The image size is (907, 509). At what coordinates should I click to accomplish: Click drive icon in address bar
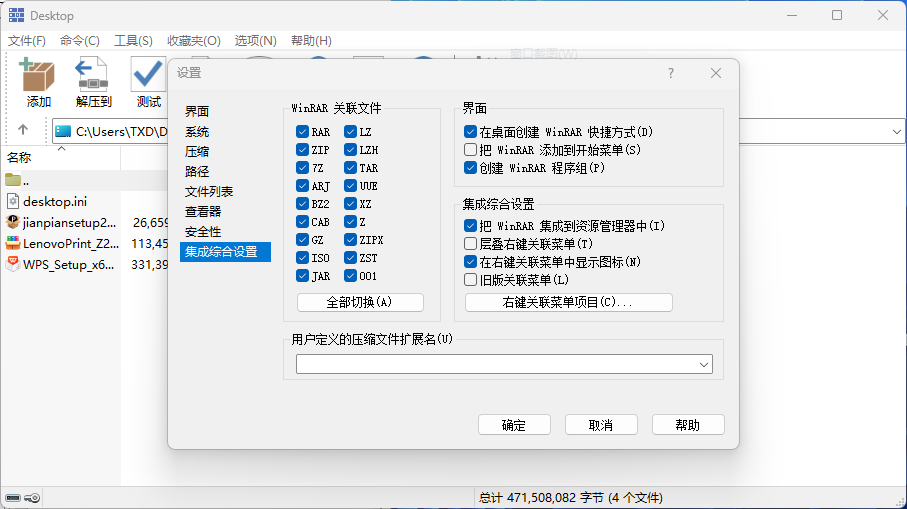tap(62, 131)
